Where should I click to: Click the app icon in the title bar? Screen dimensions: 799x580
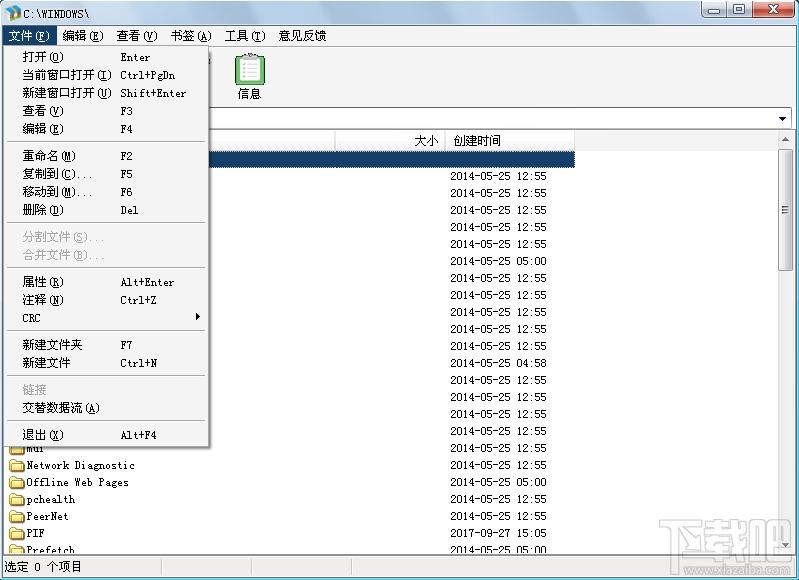coord(12,13)
